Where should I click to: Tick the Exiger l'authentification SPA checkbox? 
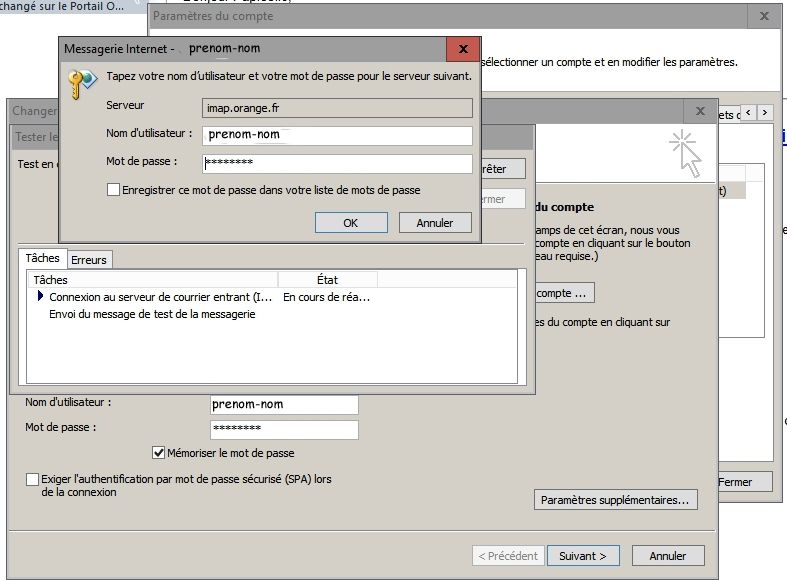coord(33,480)
